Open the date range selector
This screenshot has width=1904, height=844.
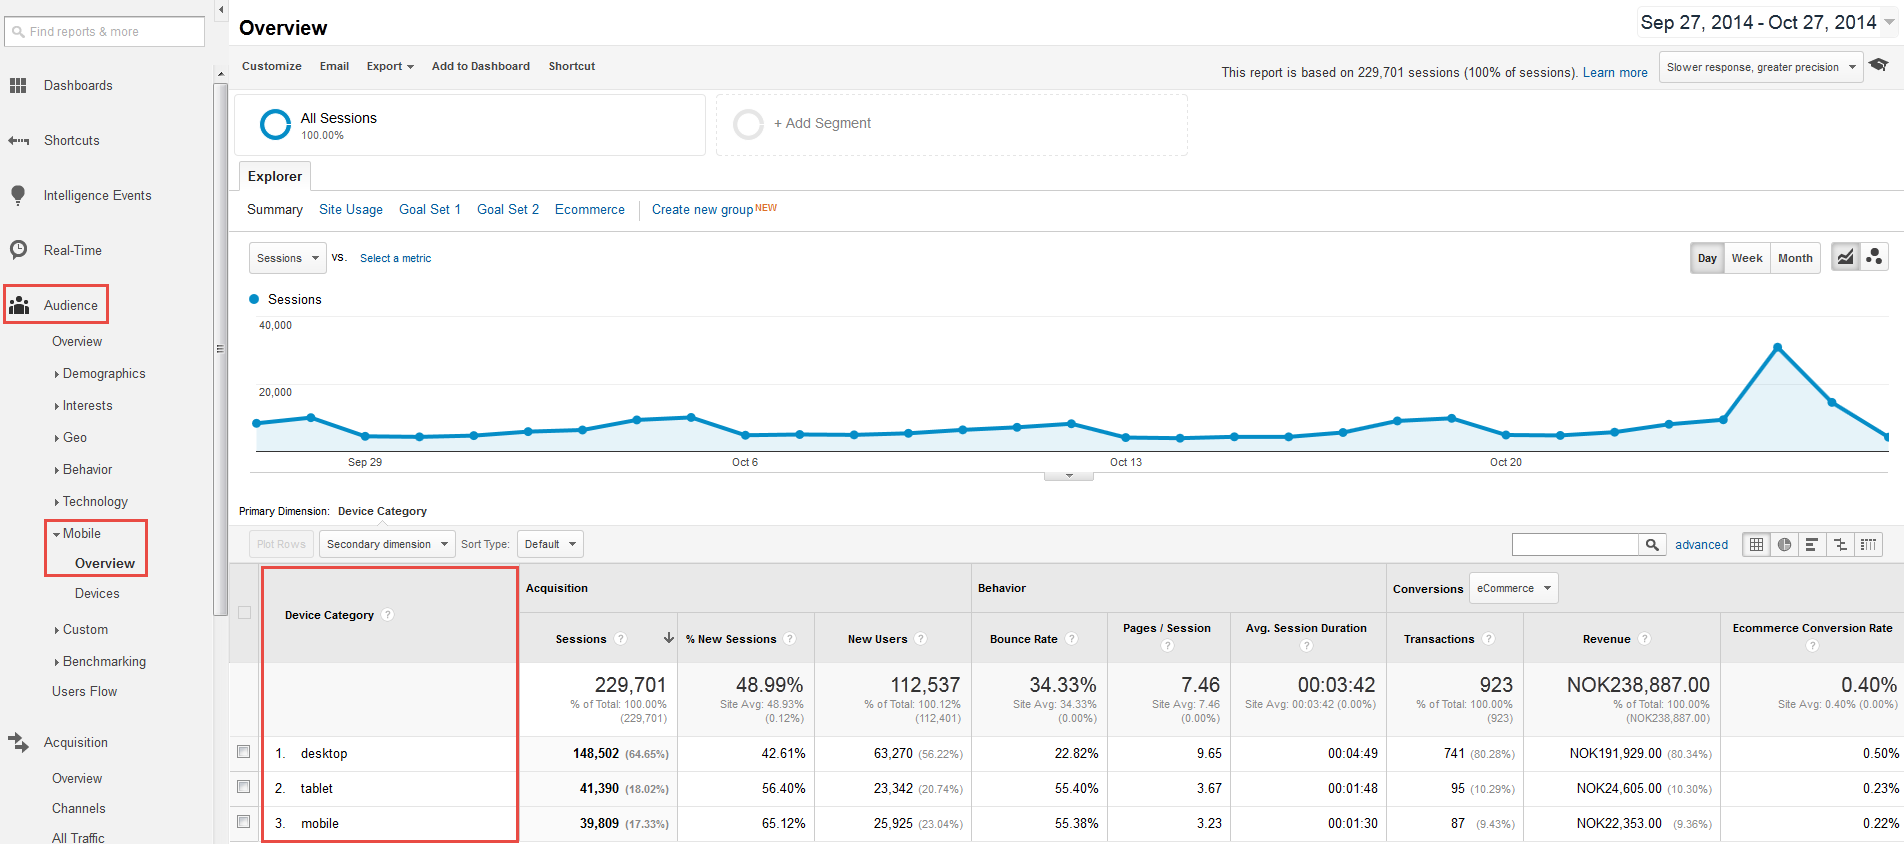pos(1767,22)
